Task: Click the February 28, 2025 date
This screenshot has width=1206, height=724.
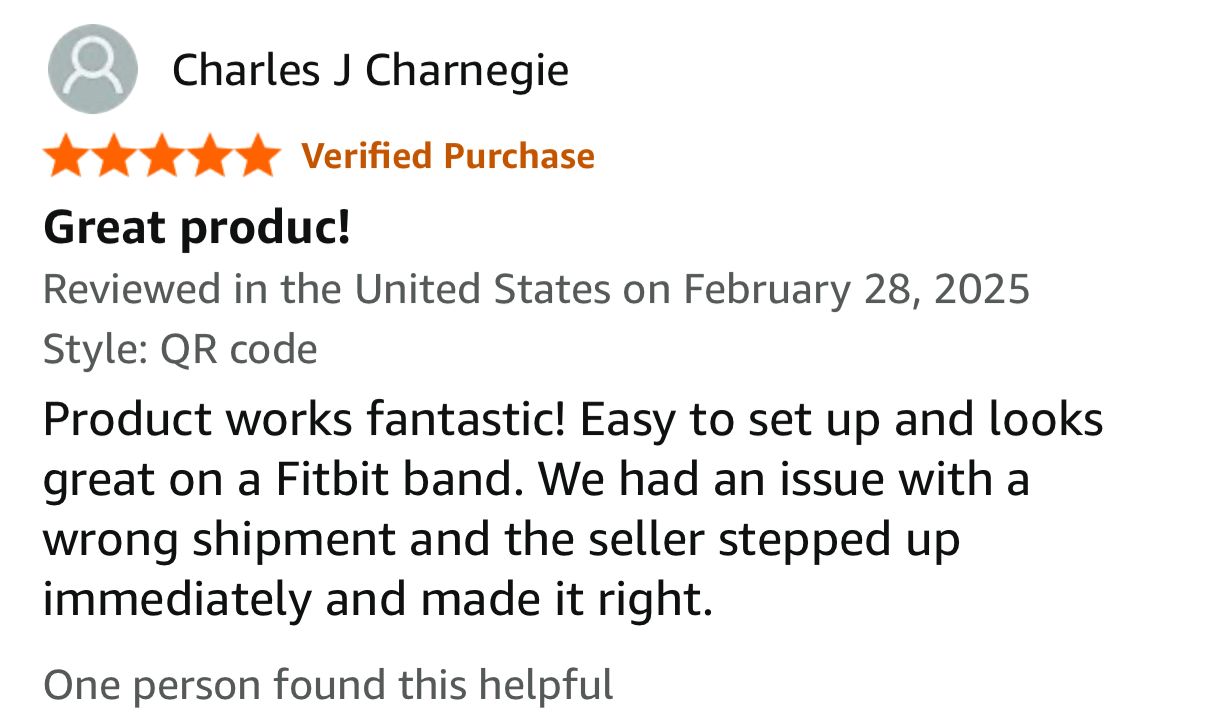Action: (x=856, y=290)
